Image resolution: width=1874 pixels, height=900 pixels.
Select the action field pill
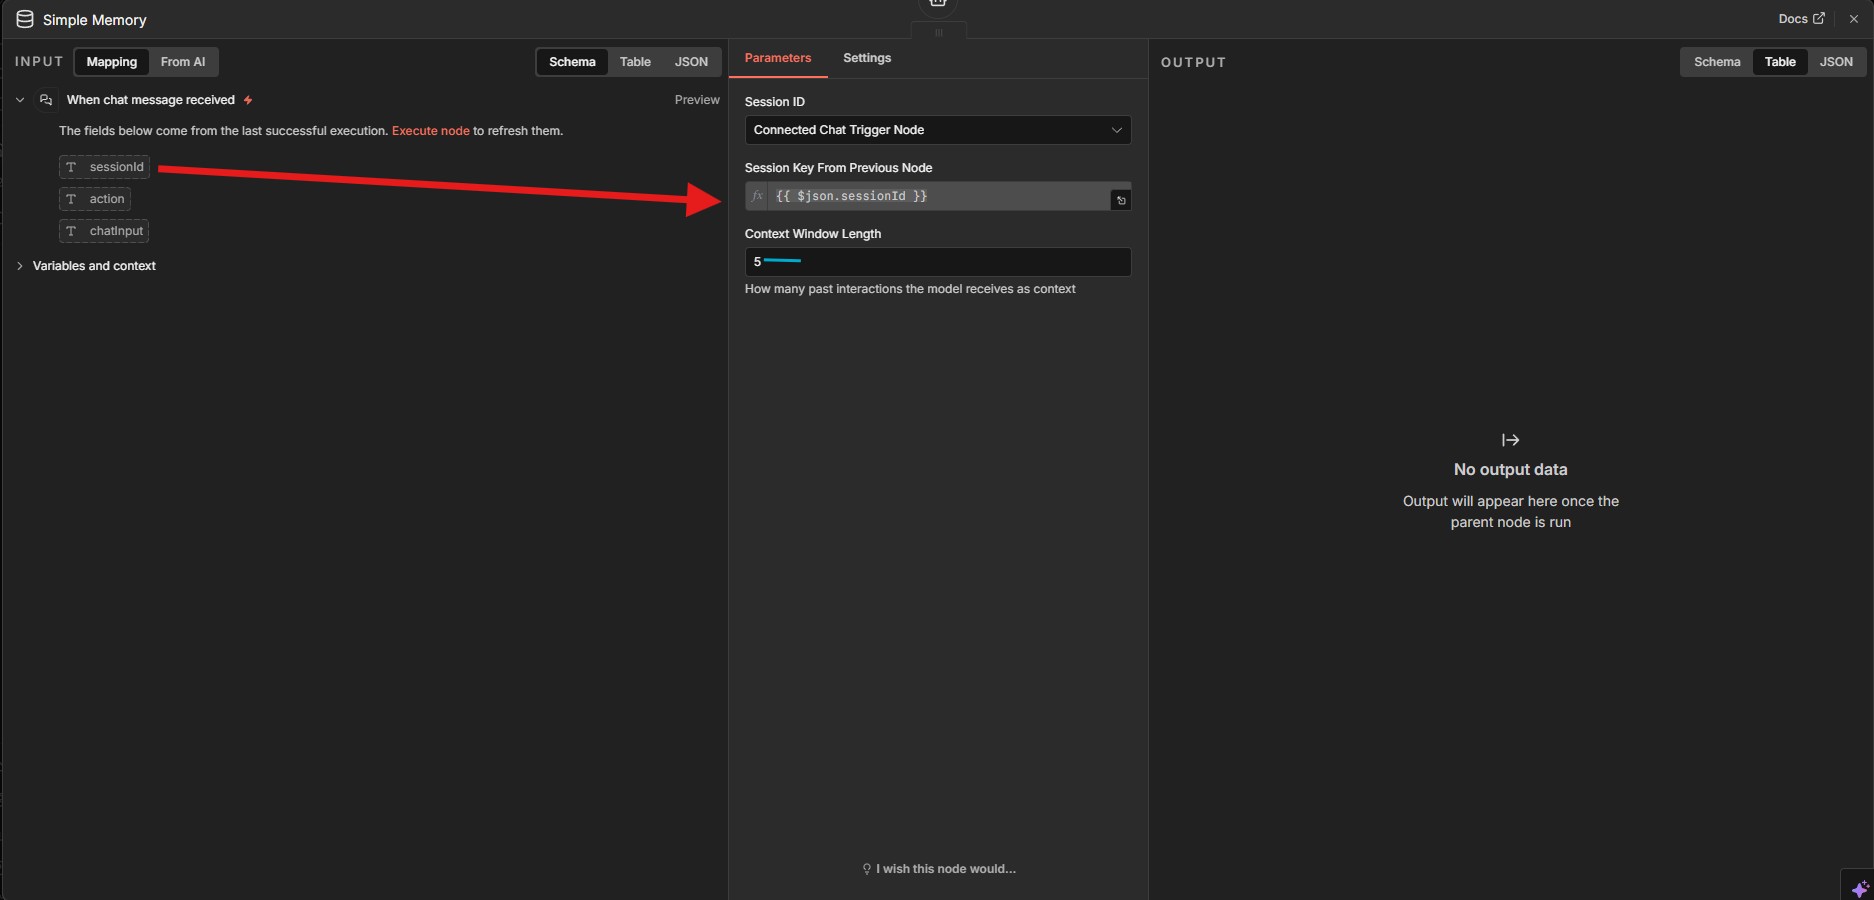coord(95,199)
